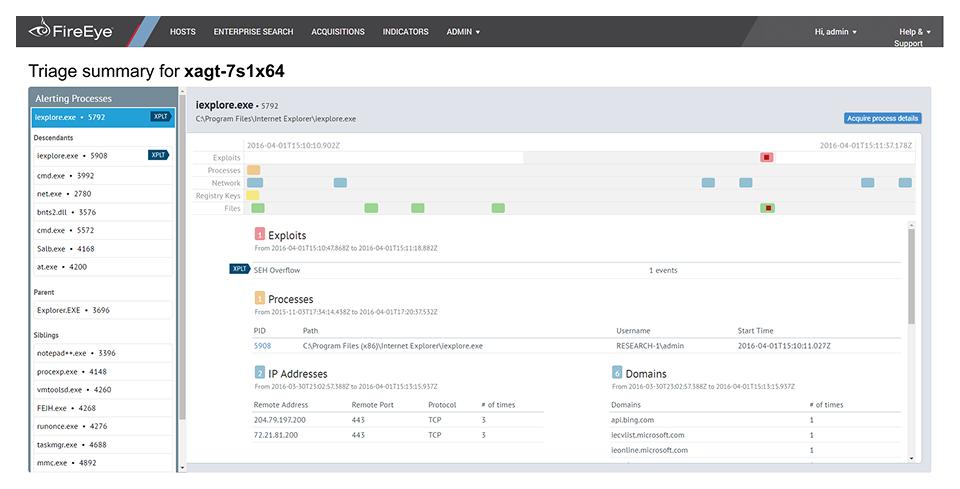This screenshot has height=489, width=960.
Task: Click the FireEye logo
Action: tap(70, 31)
